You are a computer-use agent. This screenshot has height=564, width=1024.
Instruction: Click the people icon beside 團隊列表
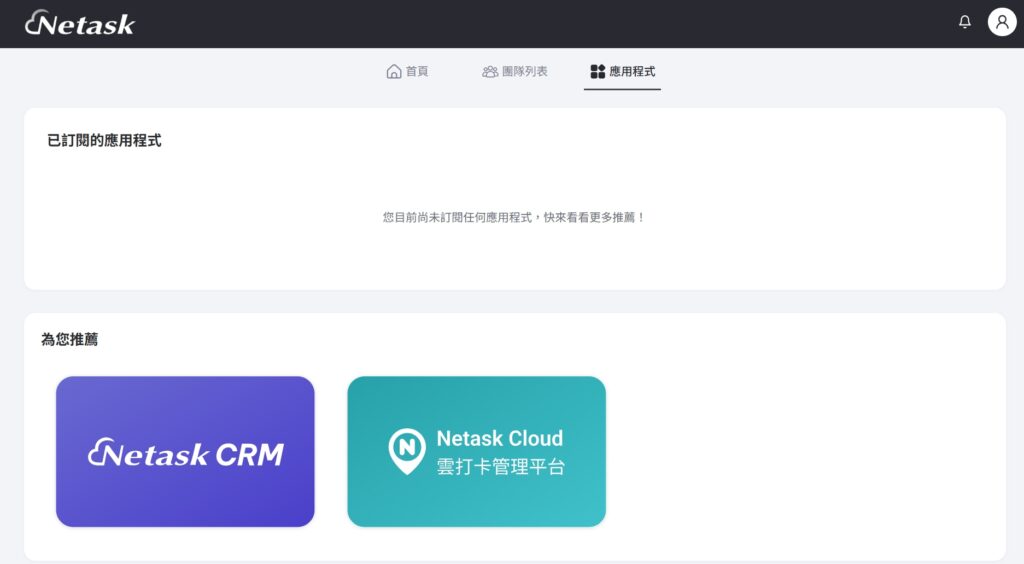[x=490, y=72]
